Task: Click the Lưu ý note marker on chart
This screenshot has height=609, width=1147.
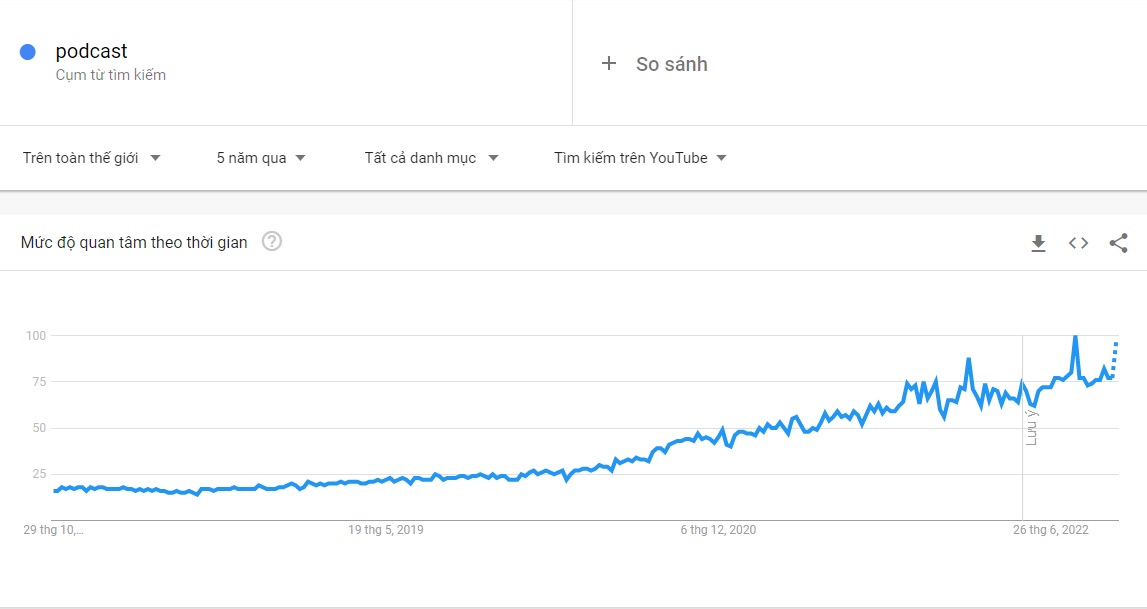Action: click(1031, 427)
